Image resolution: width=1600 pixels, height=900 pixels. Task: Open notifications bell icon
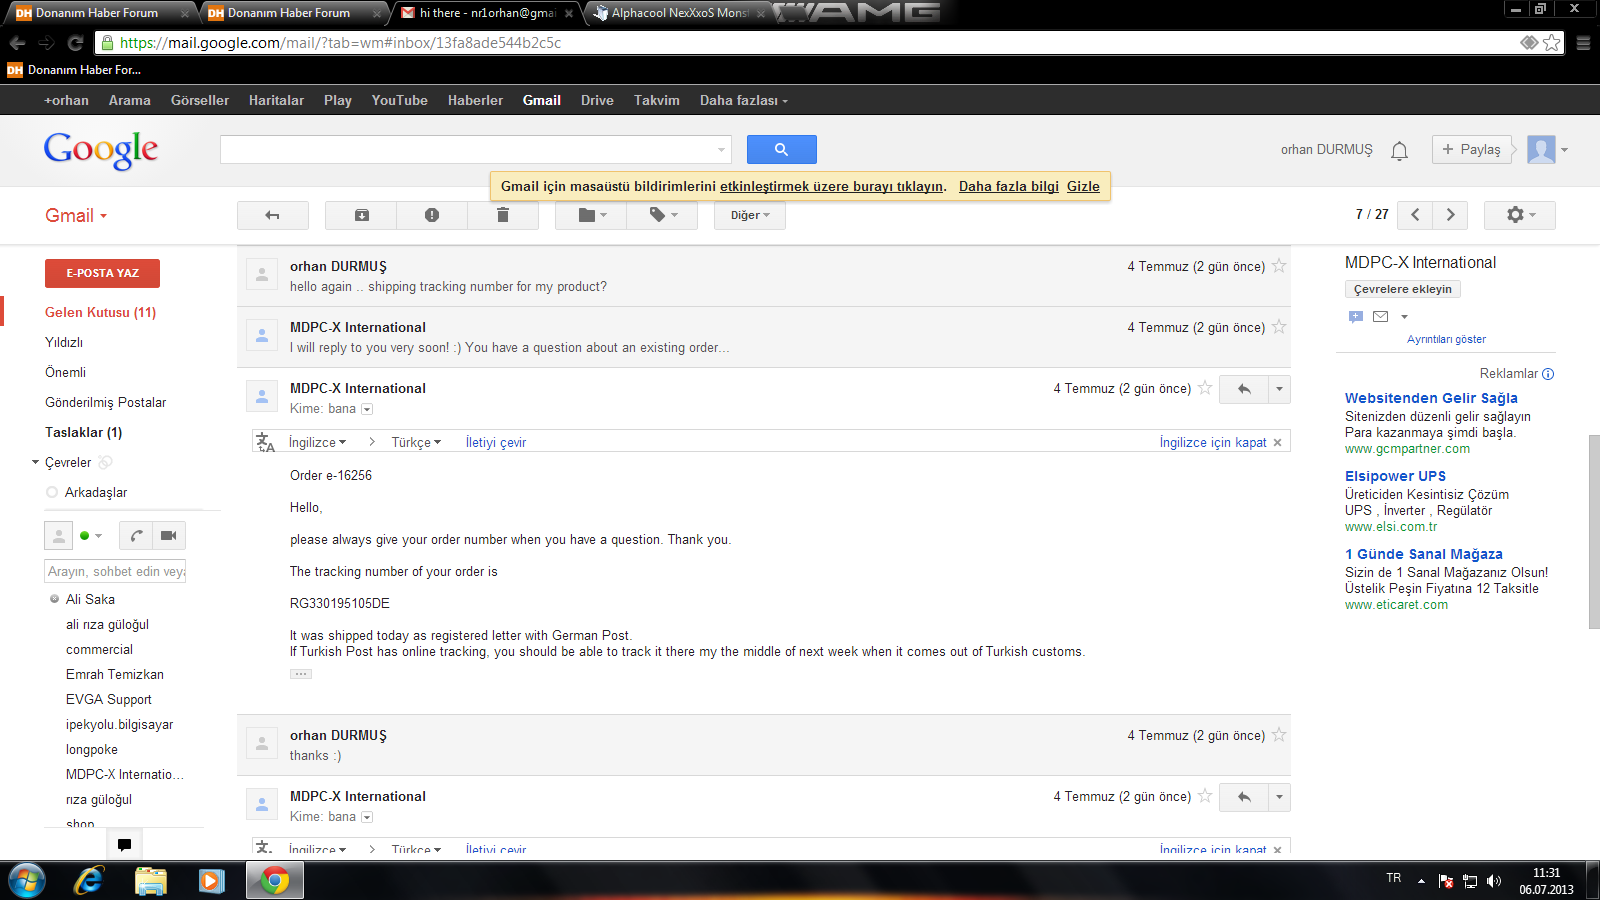[x=1400, y=150]
